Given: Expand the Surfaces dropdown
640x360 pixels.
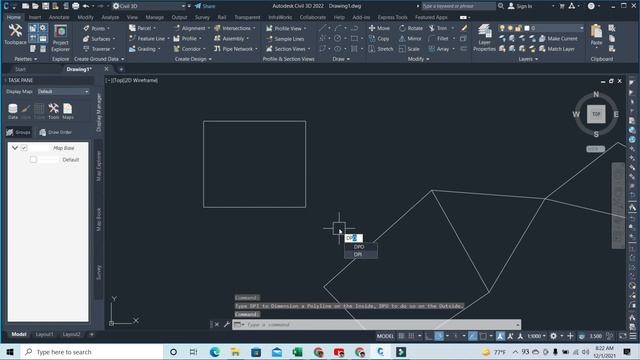Looking at the screenshot, I should (113, 39).
